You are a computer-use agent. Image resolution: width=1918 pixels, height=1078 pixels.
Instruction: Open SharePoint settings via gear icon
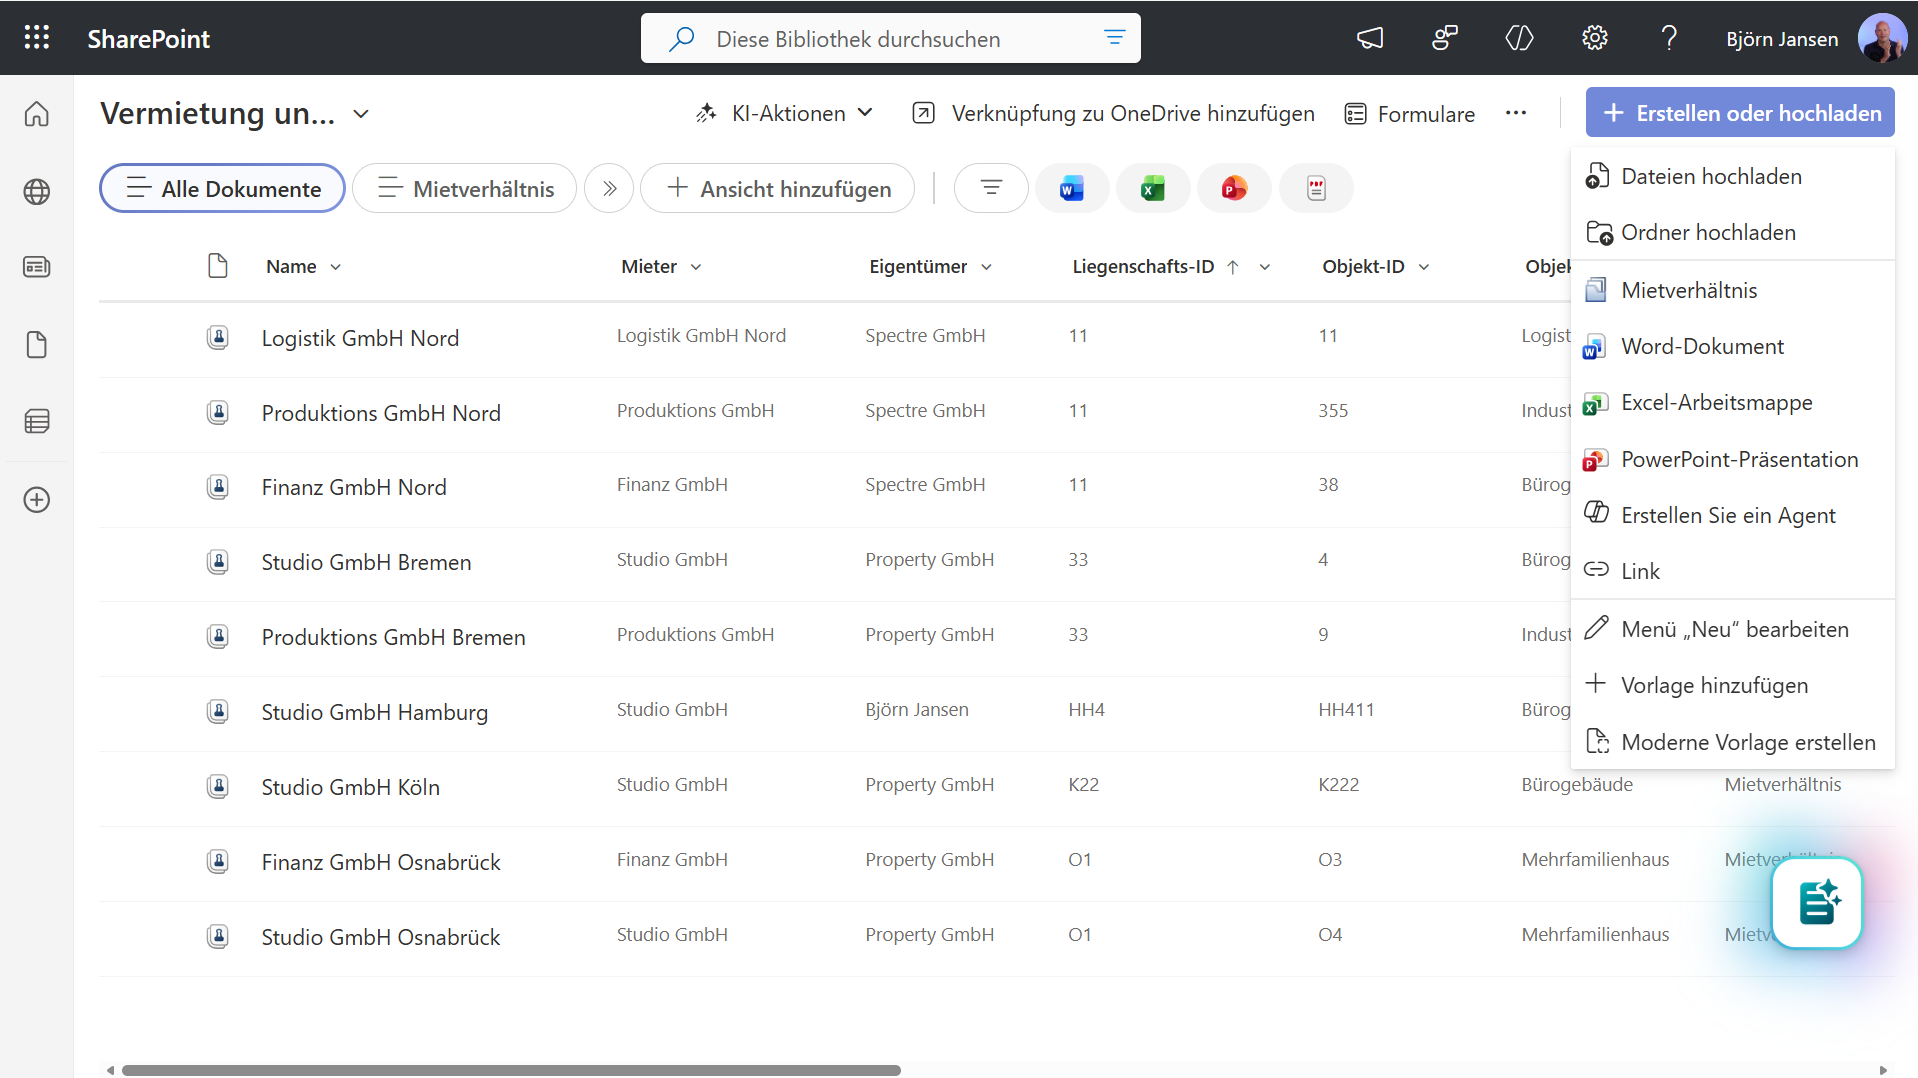coord(1594,38)
